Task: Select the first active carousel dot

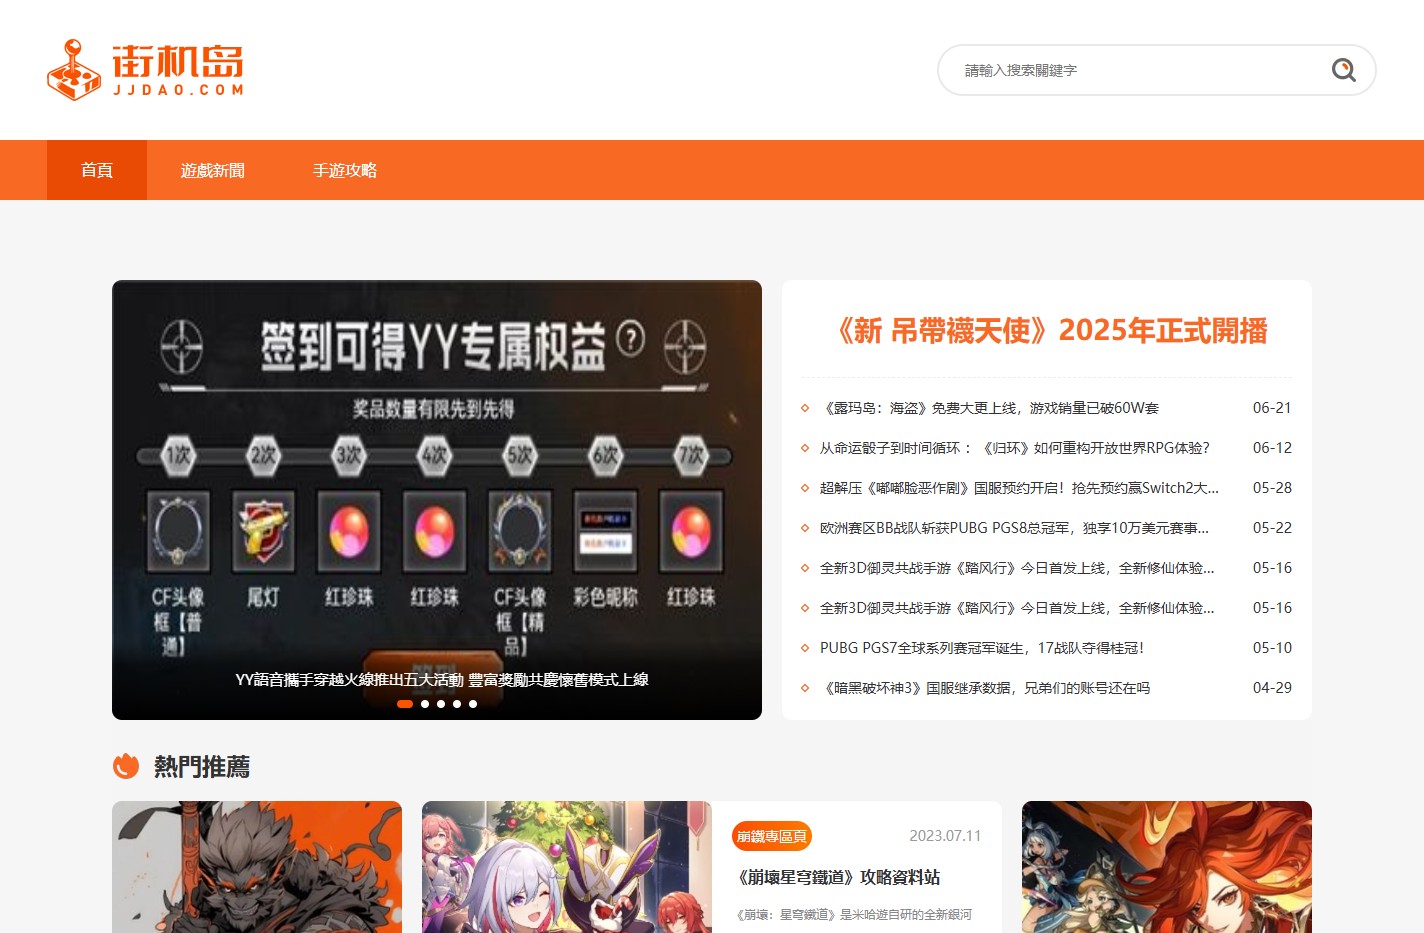Action: pos(405,704)
